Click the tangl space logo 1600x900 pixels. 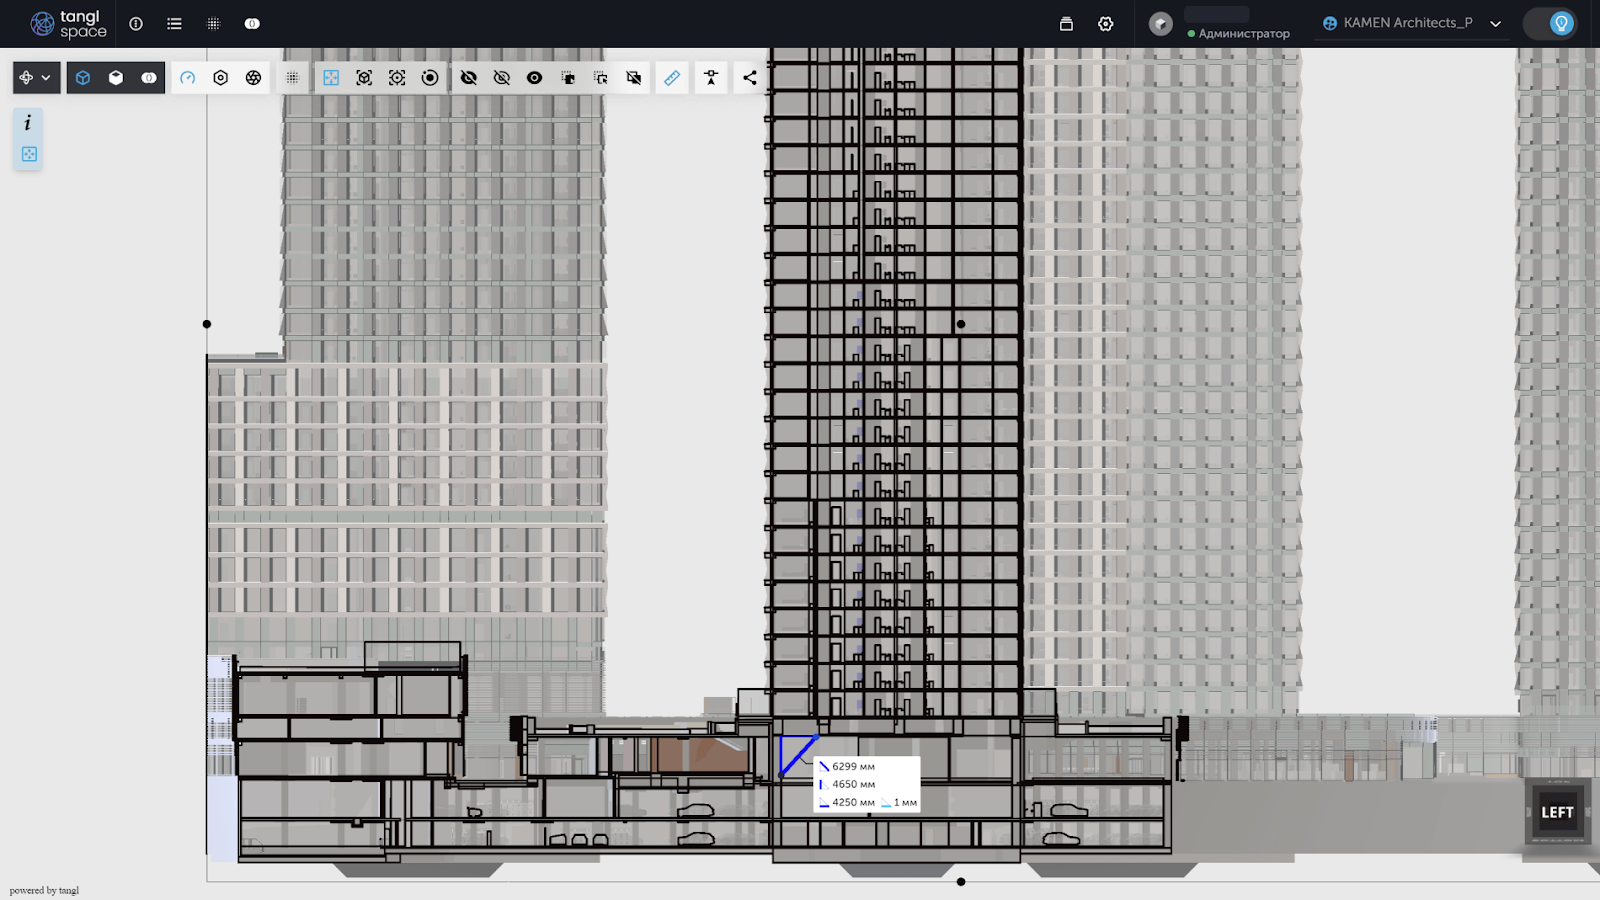pyautogui.click(x=68, y=24)
